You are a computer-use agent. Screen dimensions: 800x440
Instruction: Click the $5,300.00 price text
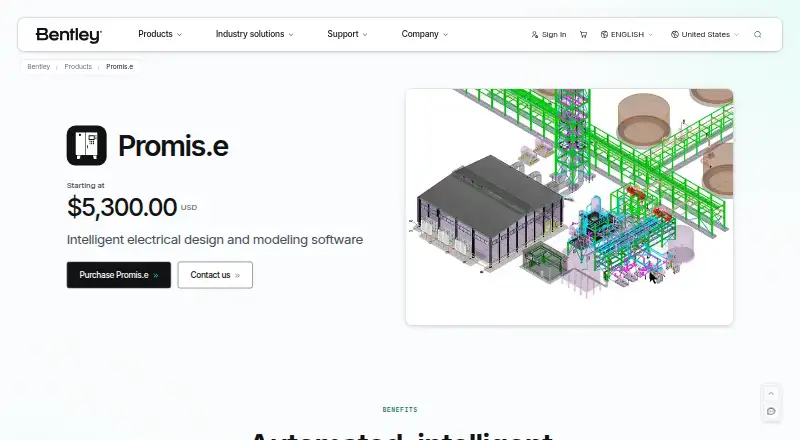[122, 207]
